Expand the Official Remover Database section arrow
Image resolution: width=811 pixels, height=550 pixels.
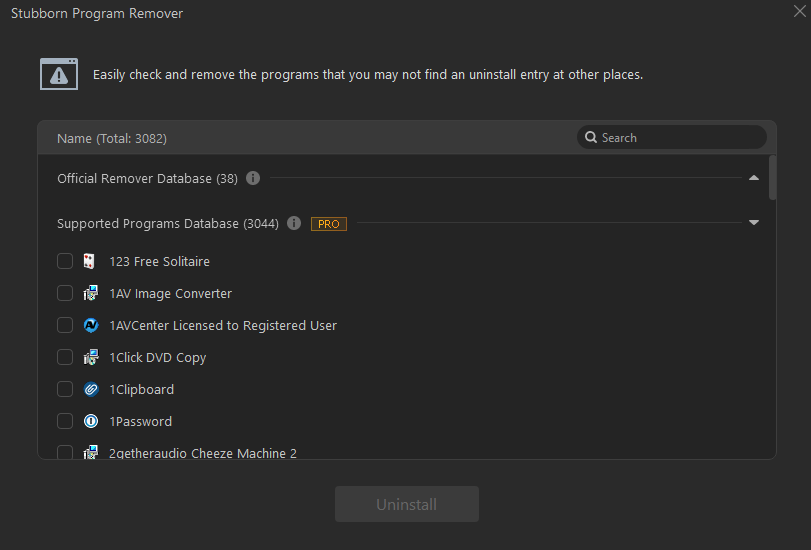click(754, 178)
